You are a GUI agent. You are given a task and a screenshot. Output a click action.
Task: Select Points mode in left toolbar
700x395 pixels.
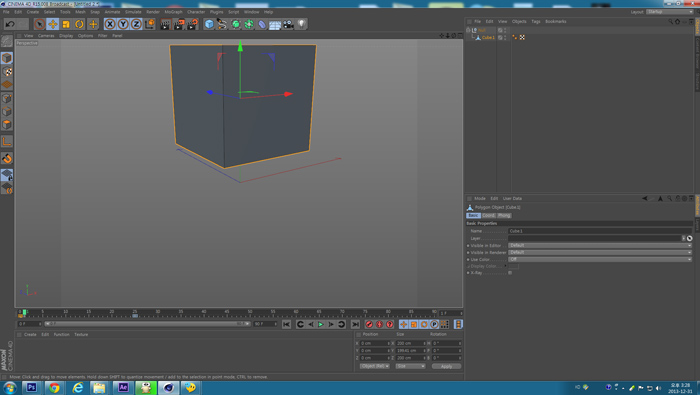7,98
